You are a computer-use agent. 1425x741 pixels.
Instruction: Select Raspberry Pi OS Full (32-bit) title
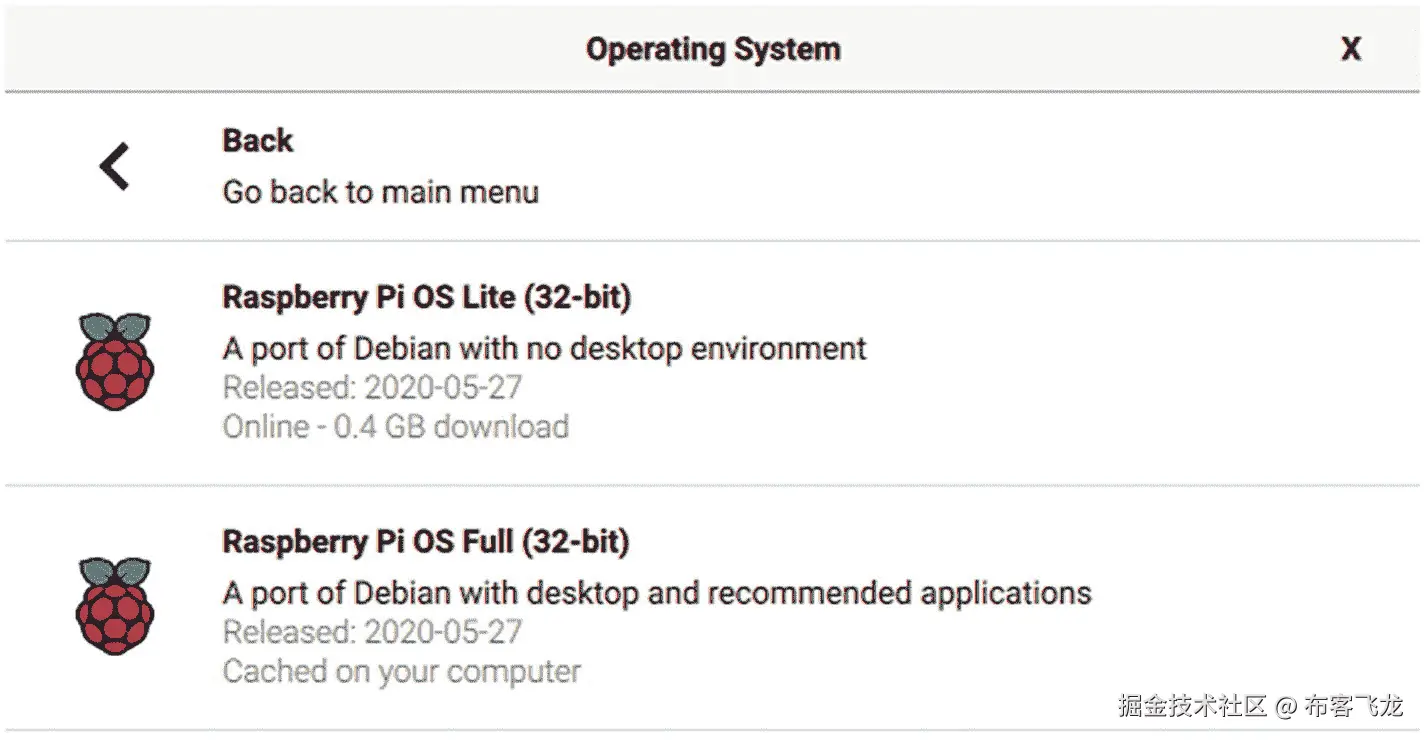(x=425, y=542)
